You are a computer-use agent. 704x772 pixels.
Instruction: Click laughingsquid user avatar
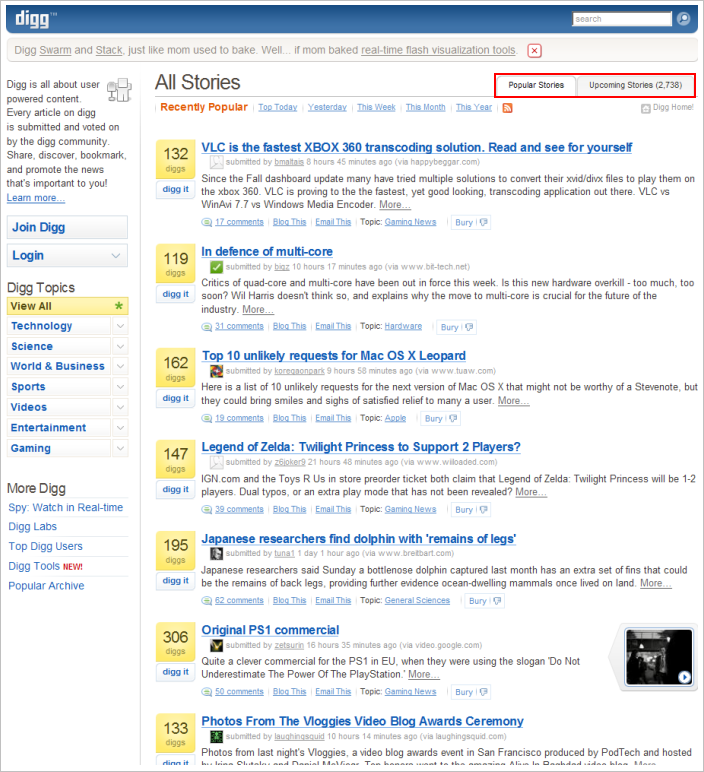pyautogui.click(x=217, y=737)
